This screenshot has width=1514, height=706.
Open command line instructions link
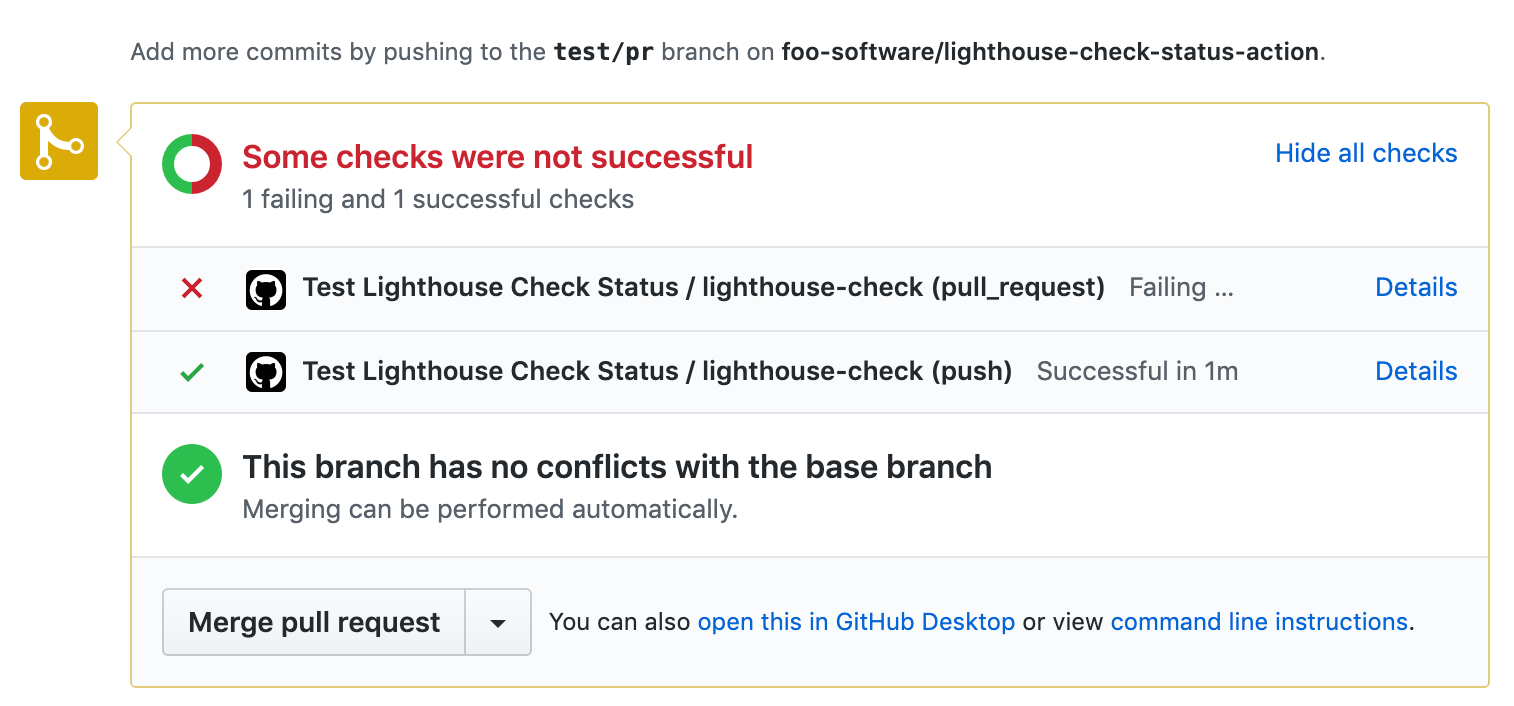1259,621
